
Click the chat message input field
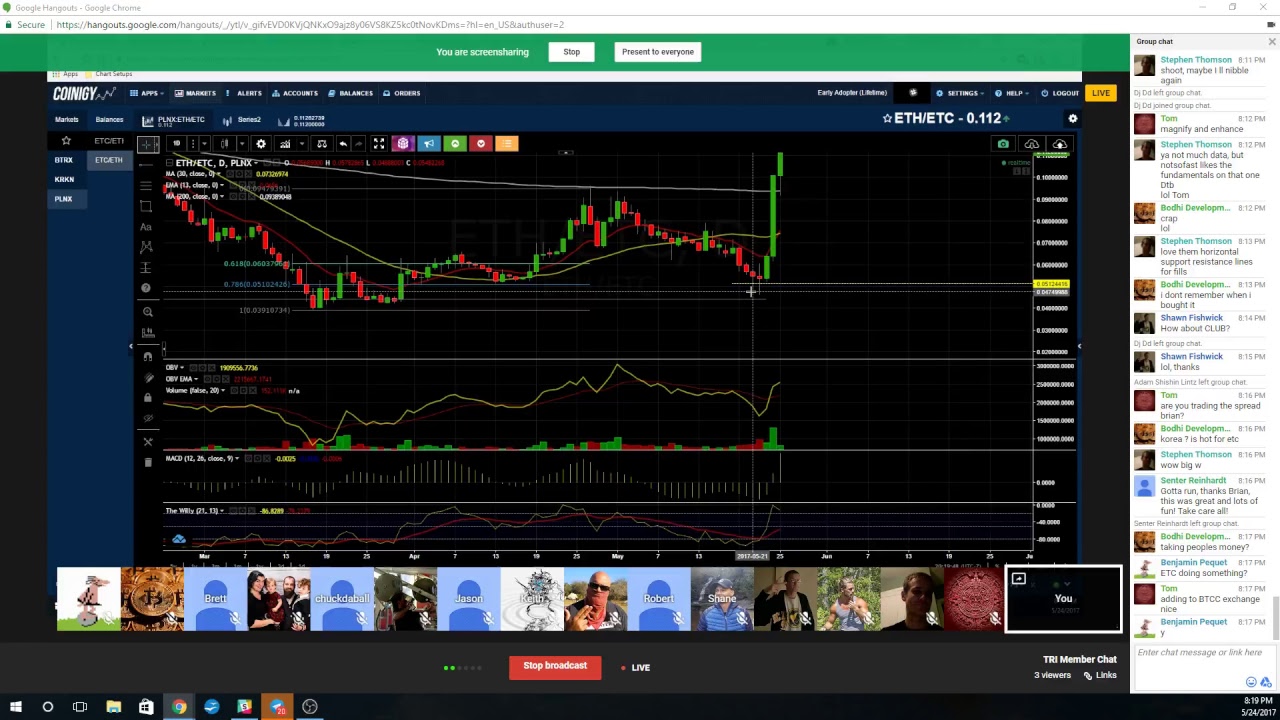click(1199, 652)
